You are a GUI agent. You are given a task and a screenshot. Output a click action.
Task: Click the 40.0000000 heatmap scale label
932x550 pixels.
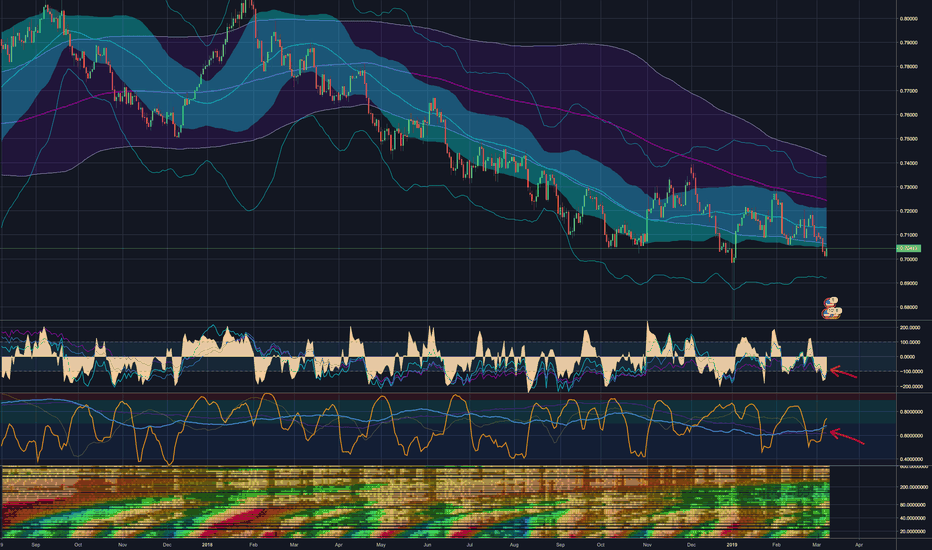coord(912,518)
